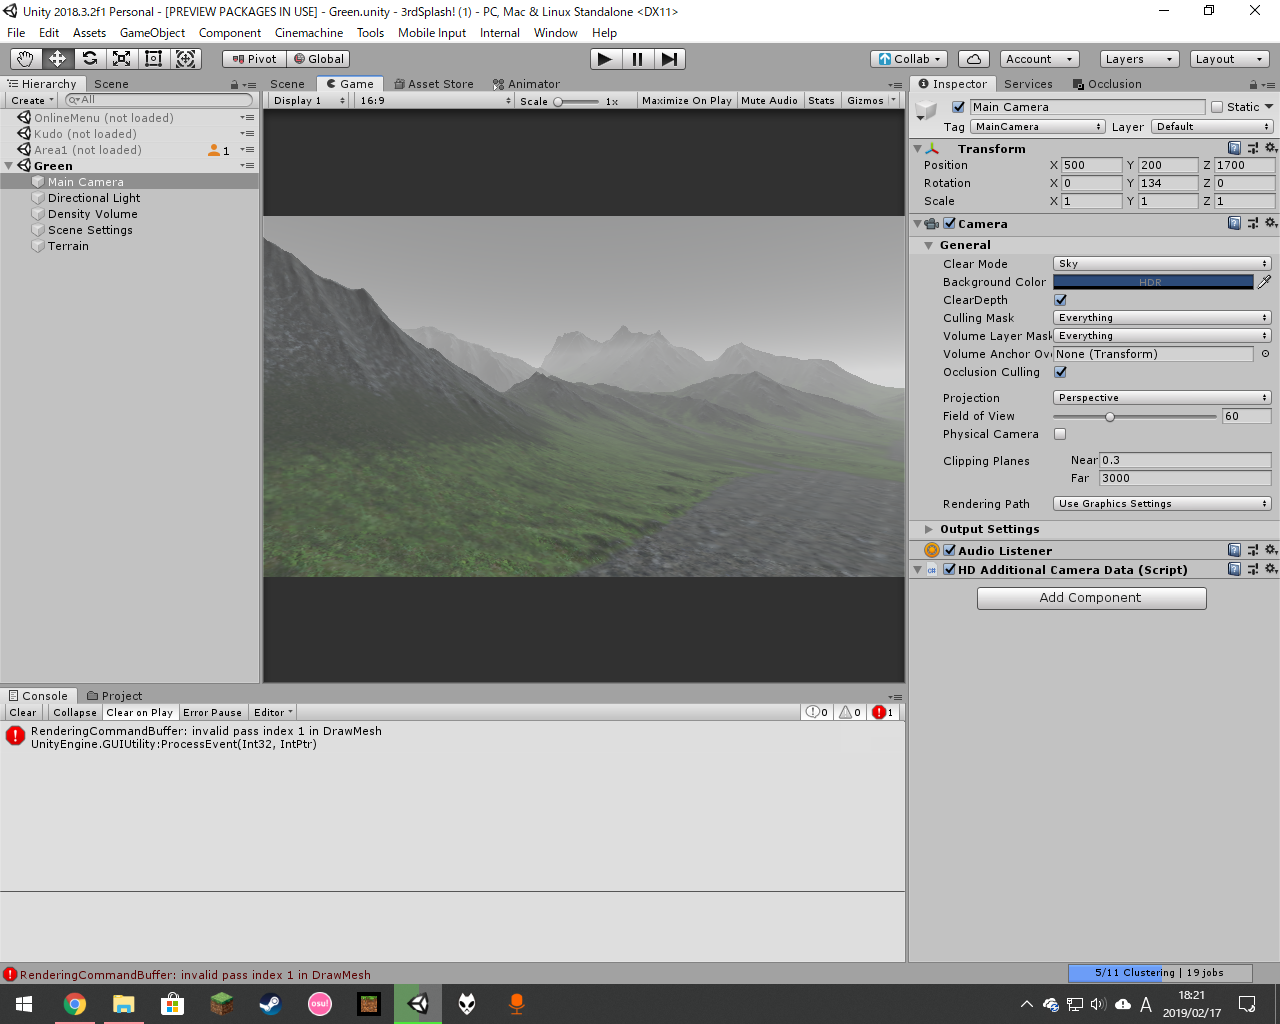The height and width of the screenshot is (1024, 1280).
Task: Enable the Physical Camera checkbox
Action: (x=1060, y=434)
